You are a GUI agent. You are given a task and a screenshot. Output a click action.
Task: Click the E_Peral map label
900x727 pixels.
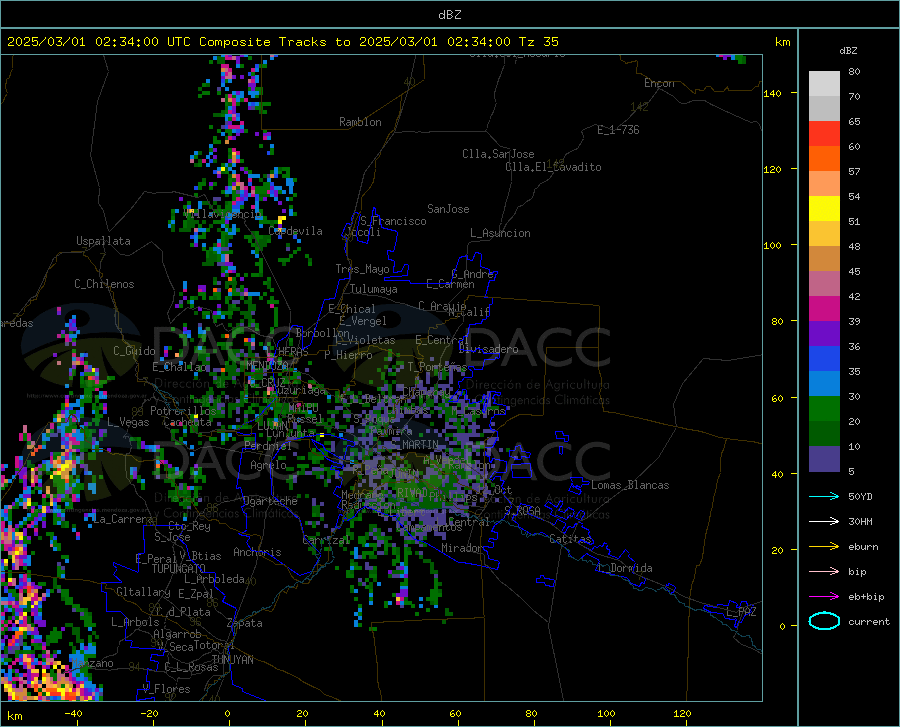[156, 558]
